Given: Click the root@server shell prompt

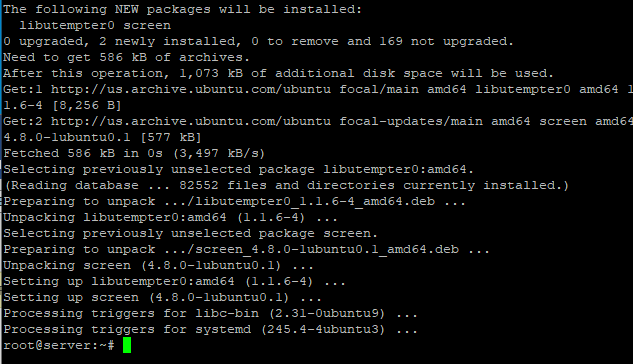Looking at the screenshot, I should [x=59, y=345].
